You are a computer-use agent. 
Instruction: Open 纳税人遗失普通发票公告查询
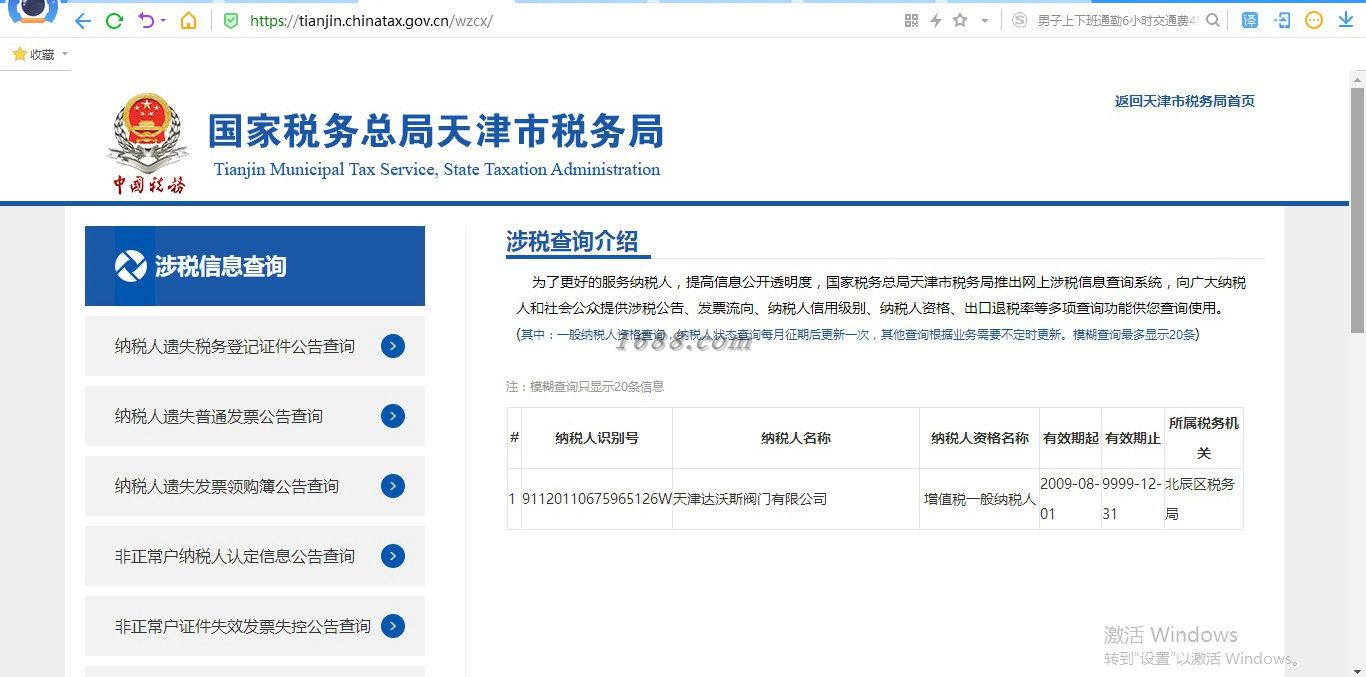pos(219,416)
